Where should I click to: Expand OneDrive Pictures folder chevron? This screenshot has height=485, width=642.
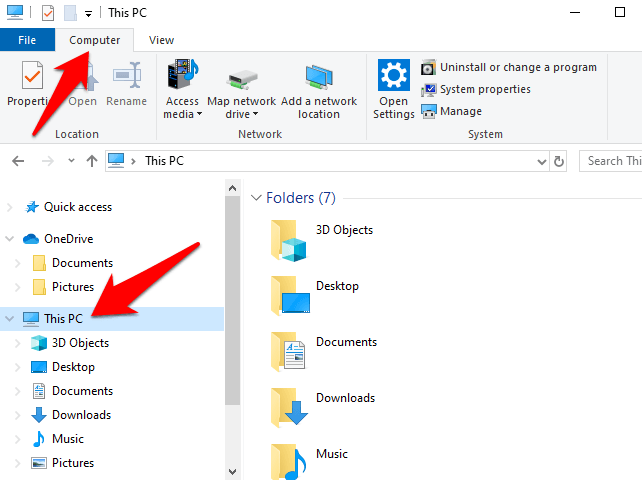[x=18, y=287]
